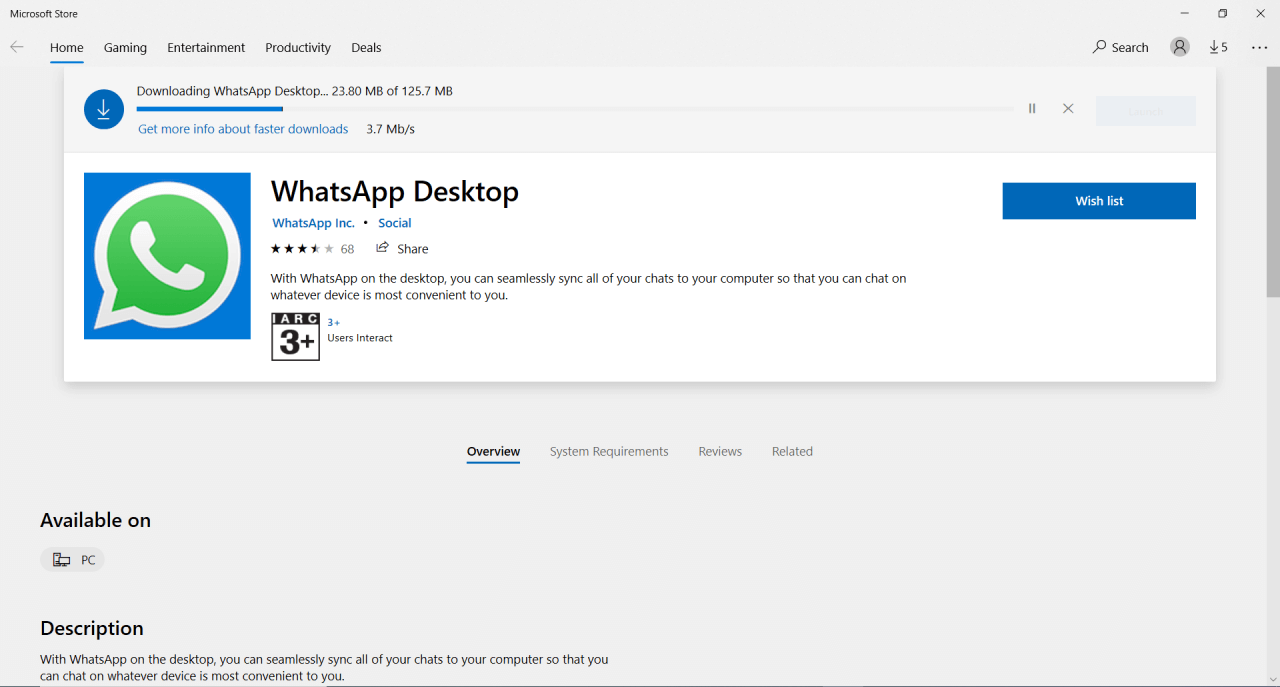
Task: Click the download progress bar
Action: pos(575,108)
